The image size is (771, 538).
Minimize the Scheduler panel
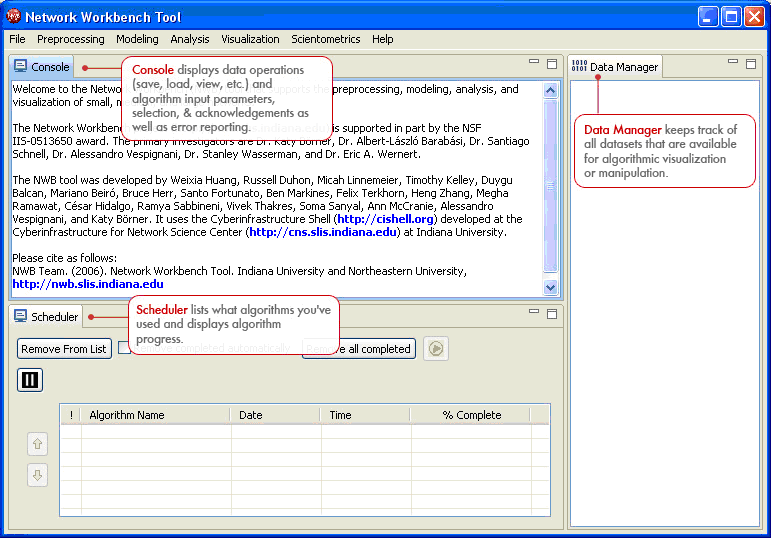(534, 312)
